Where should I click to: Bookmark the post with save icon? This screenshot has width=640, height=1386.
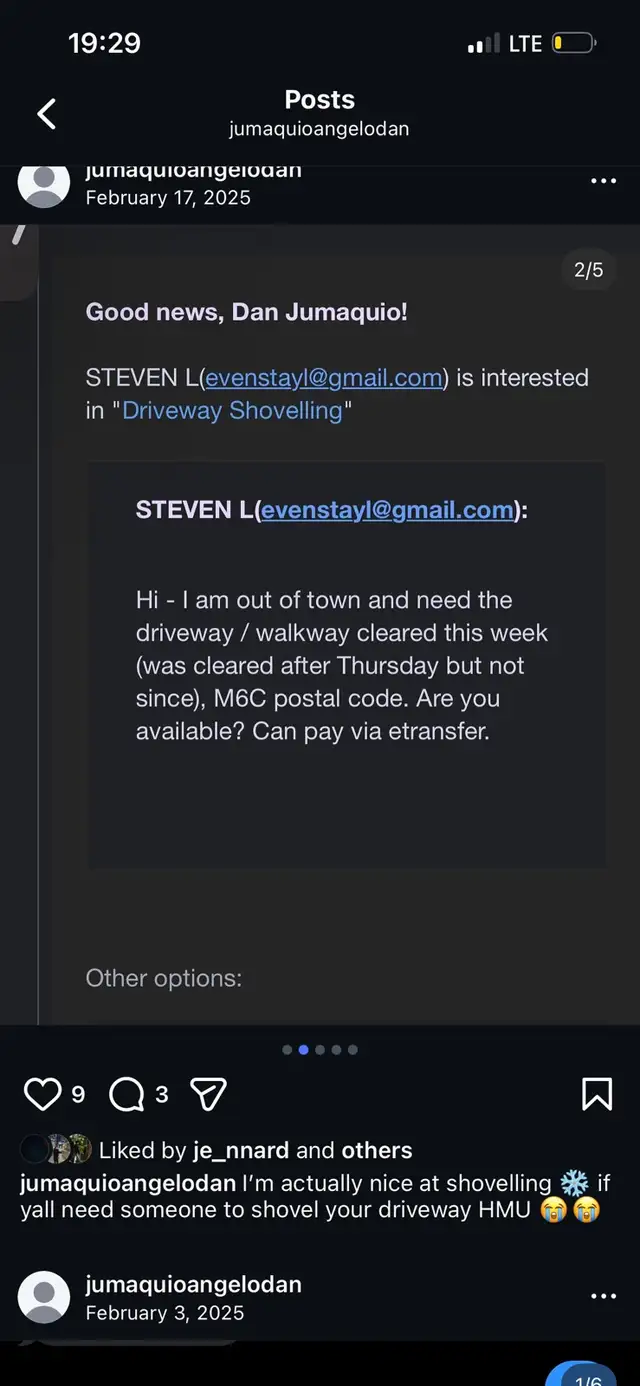597,1095
